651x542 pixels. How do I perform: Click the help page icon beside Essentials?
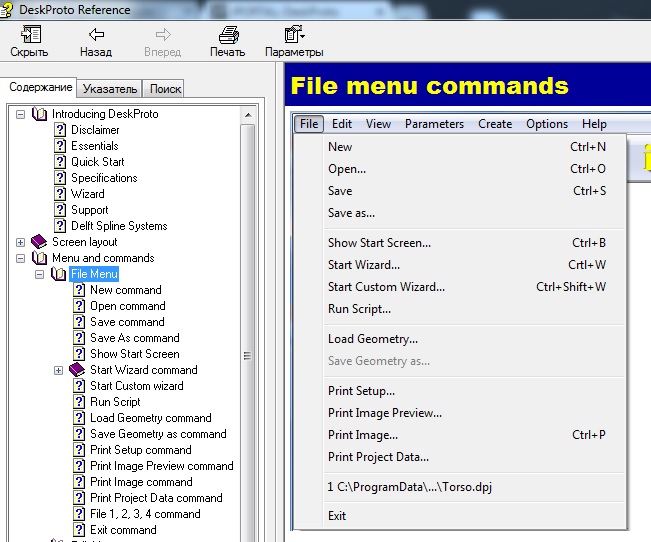(60, 146)
